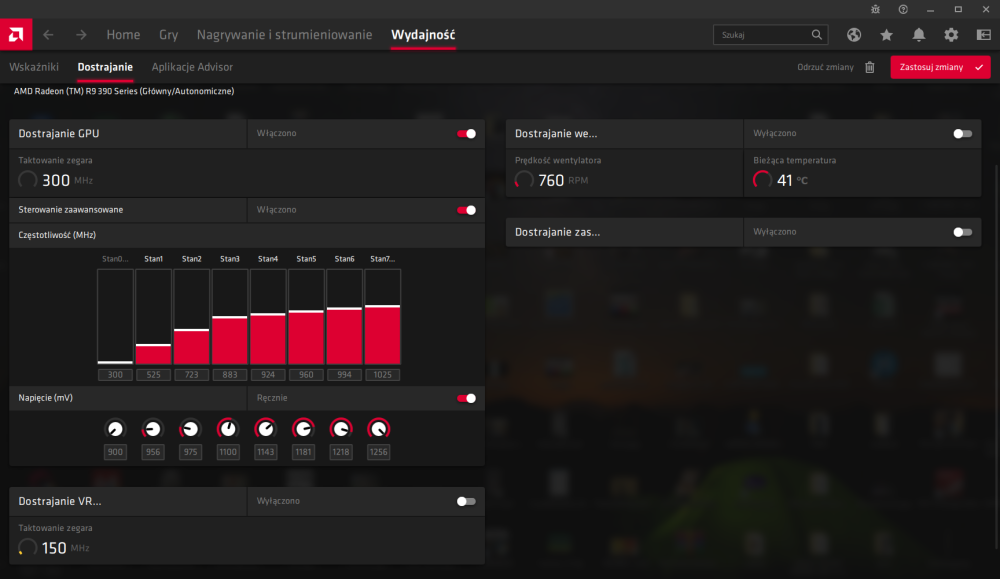1000x579 pixels.
Task: Toggle the sidebar panel icon
Action: tap(983, 35)
